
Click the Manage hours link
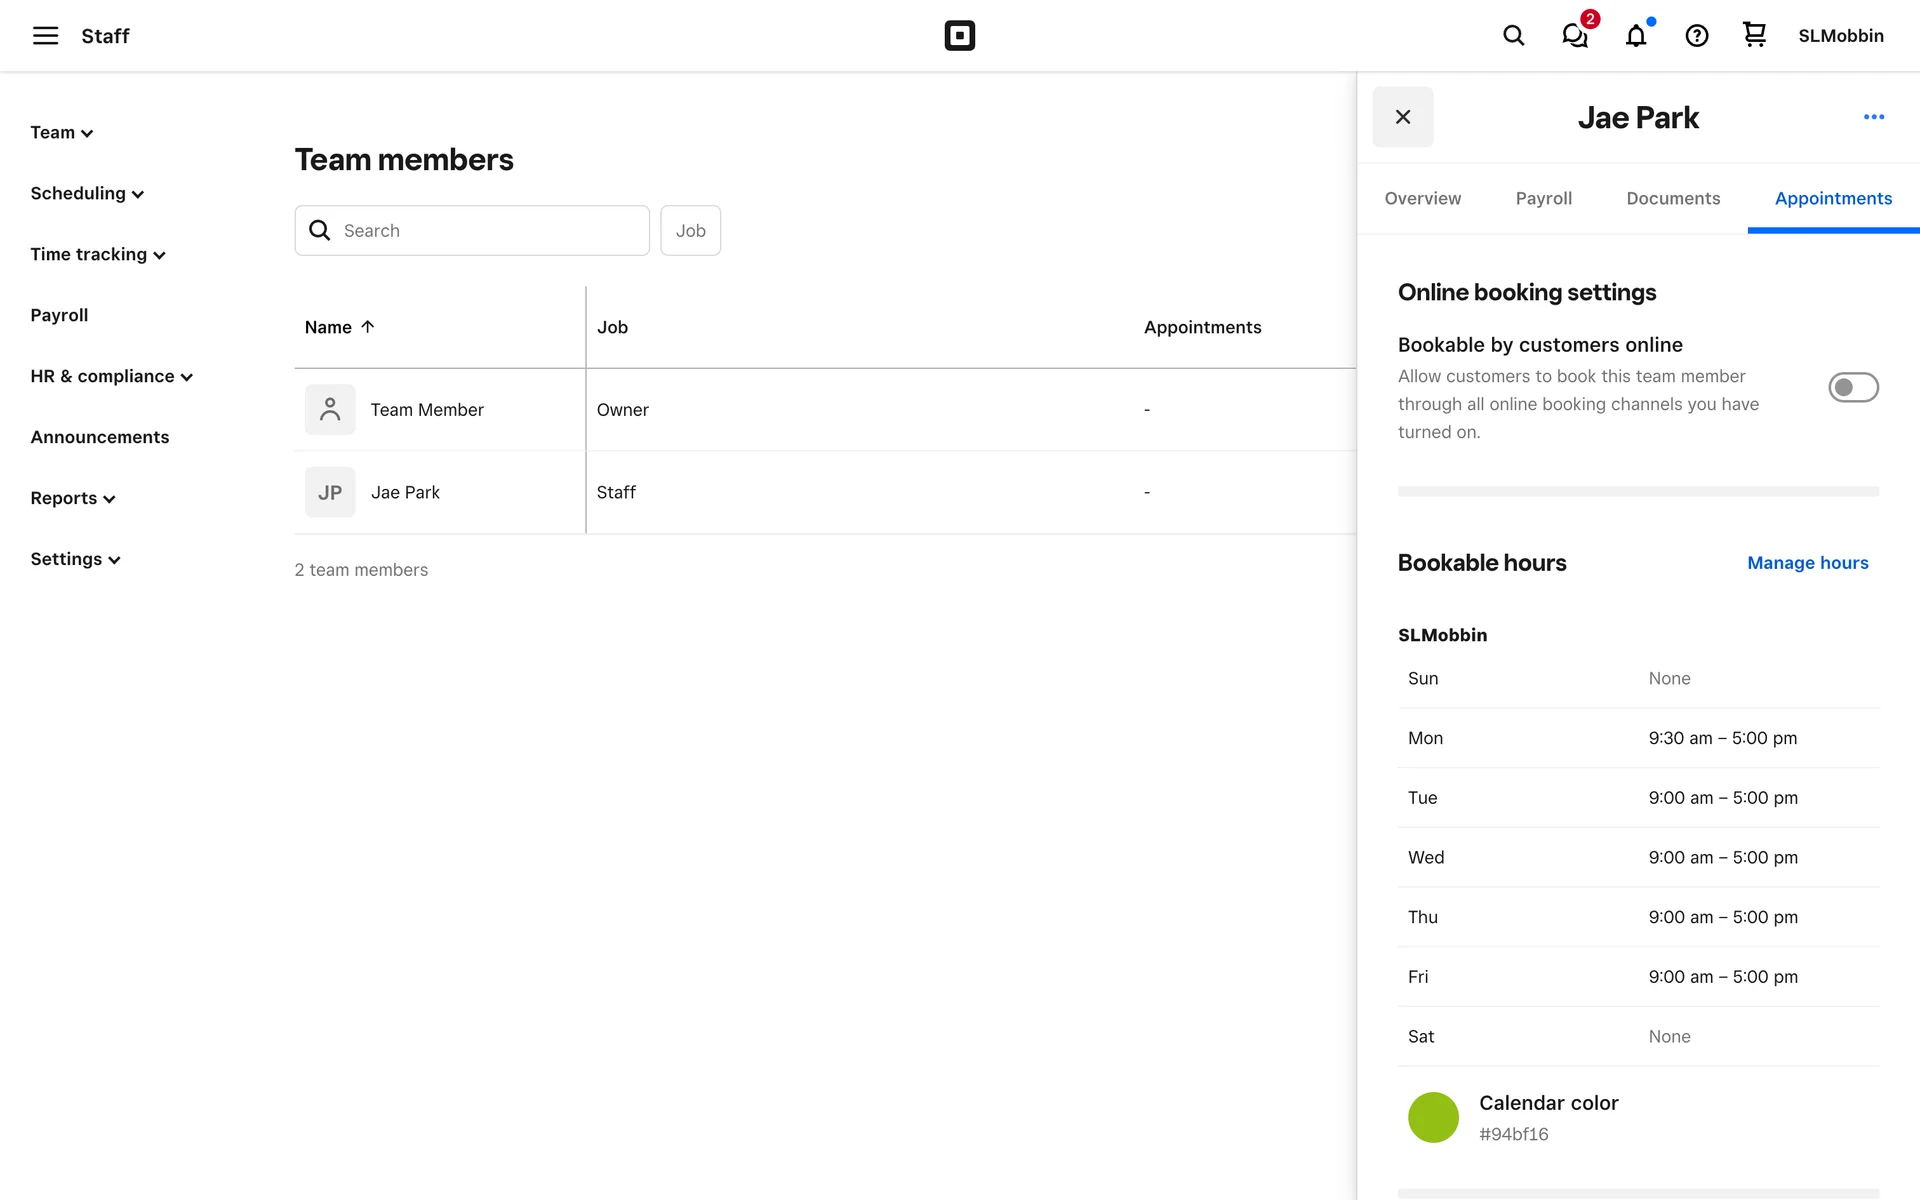1807,563
